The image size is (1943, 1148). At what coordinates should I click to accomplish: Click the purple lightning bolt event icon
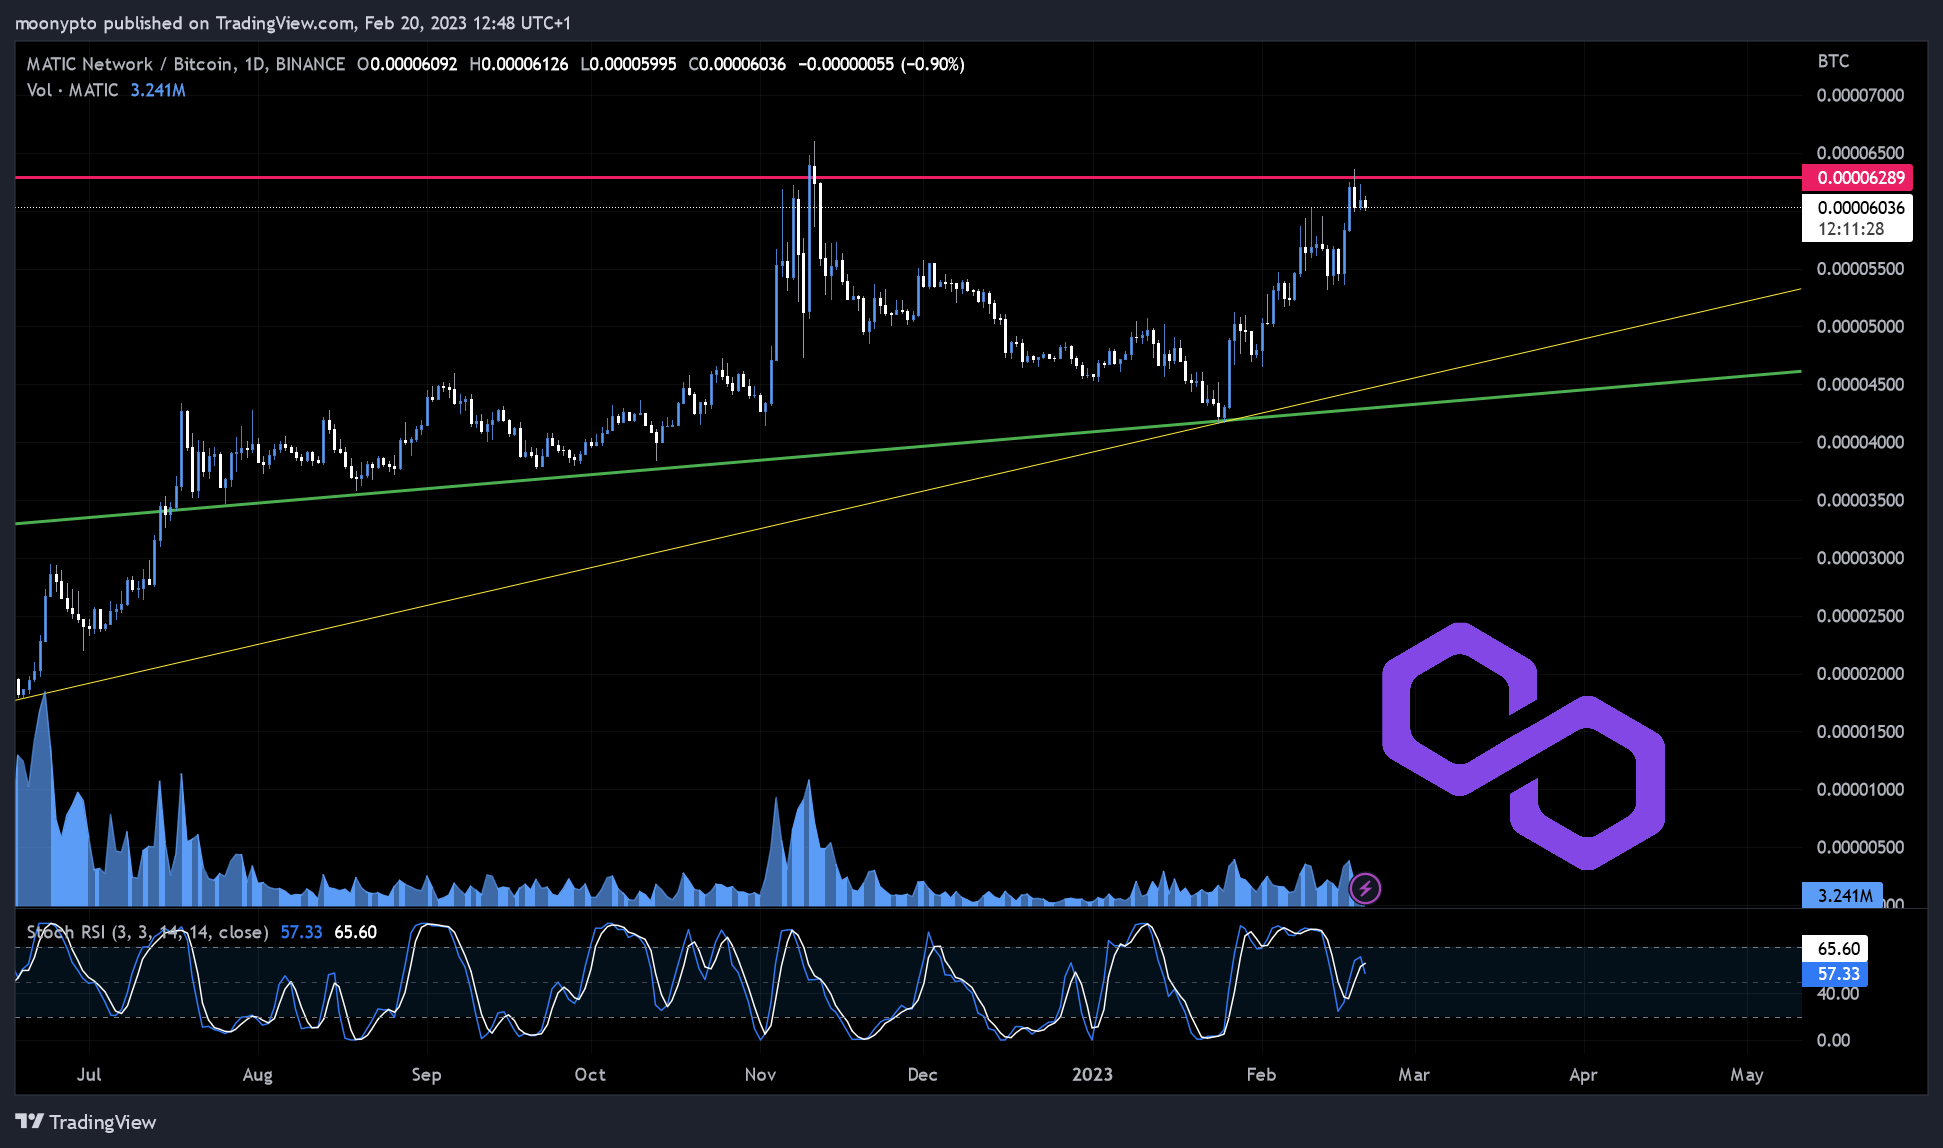click(1365, 888)
